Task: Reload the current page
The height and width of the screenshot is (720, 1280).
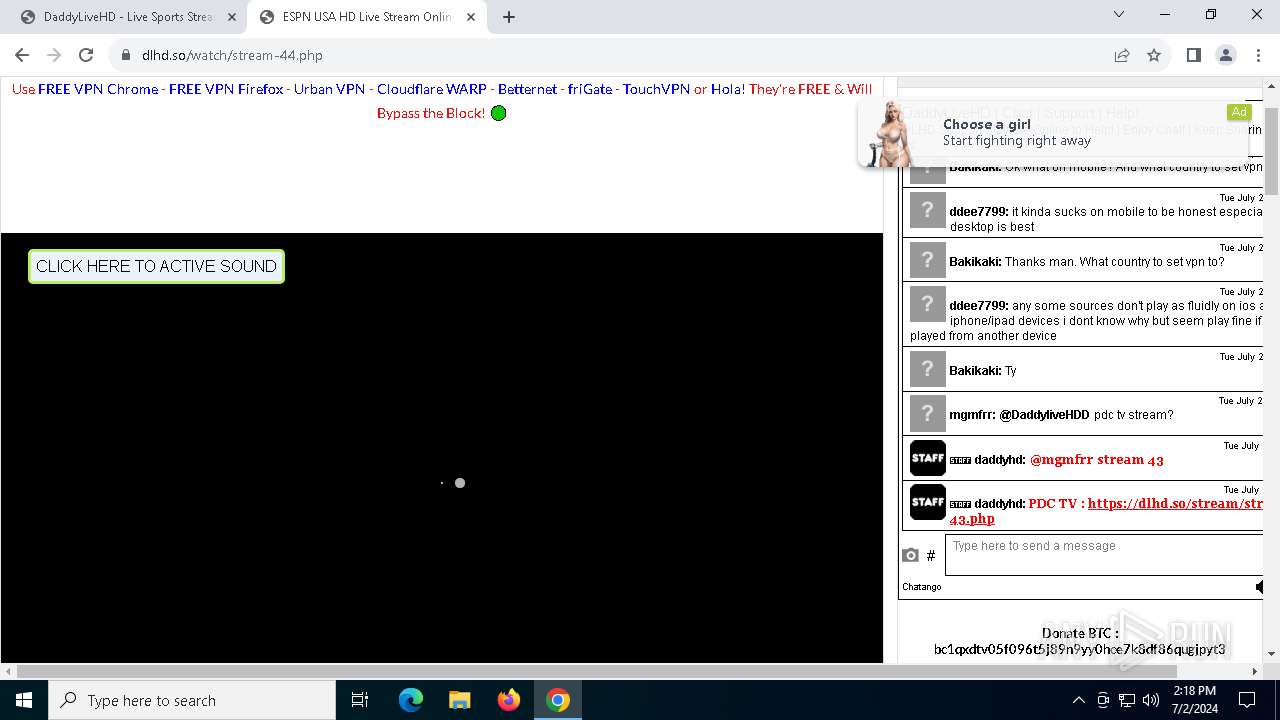Action: click(x=86, y=55)
